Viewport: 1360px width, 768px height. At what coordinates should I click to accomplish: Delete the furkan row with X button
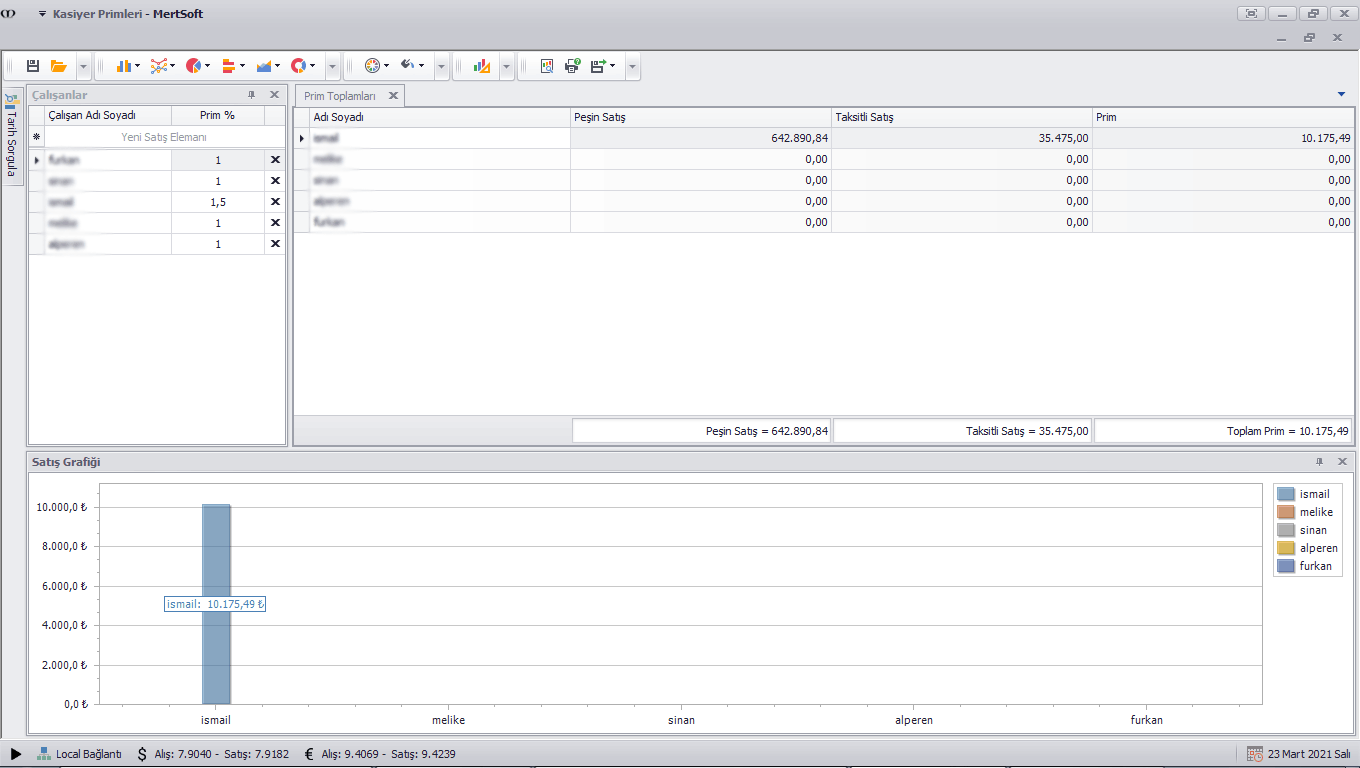click(275, 160)
